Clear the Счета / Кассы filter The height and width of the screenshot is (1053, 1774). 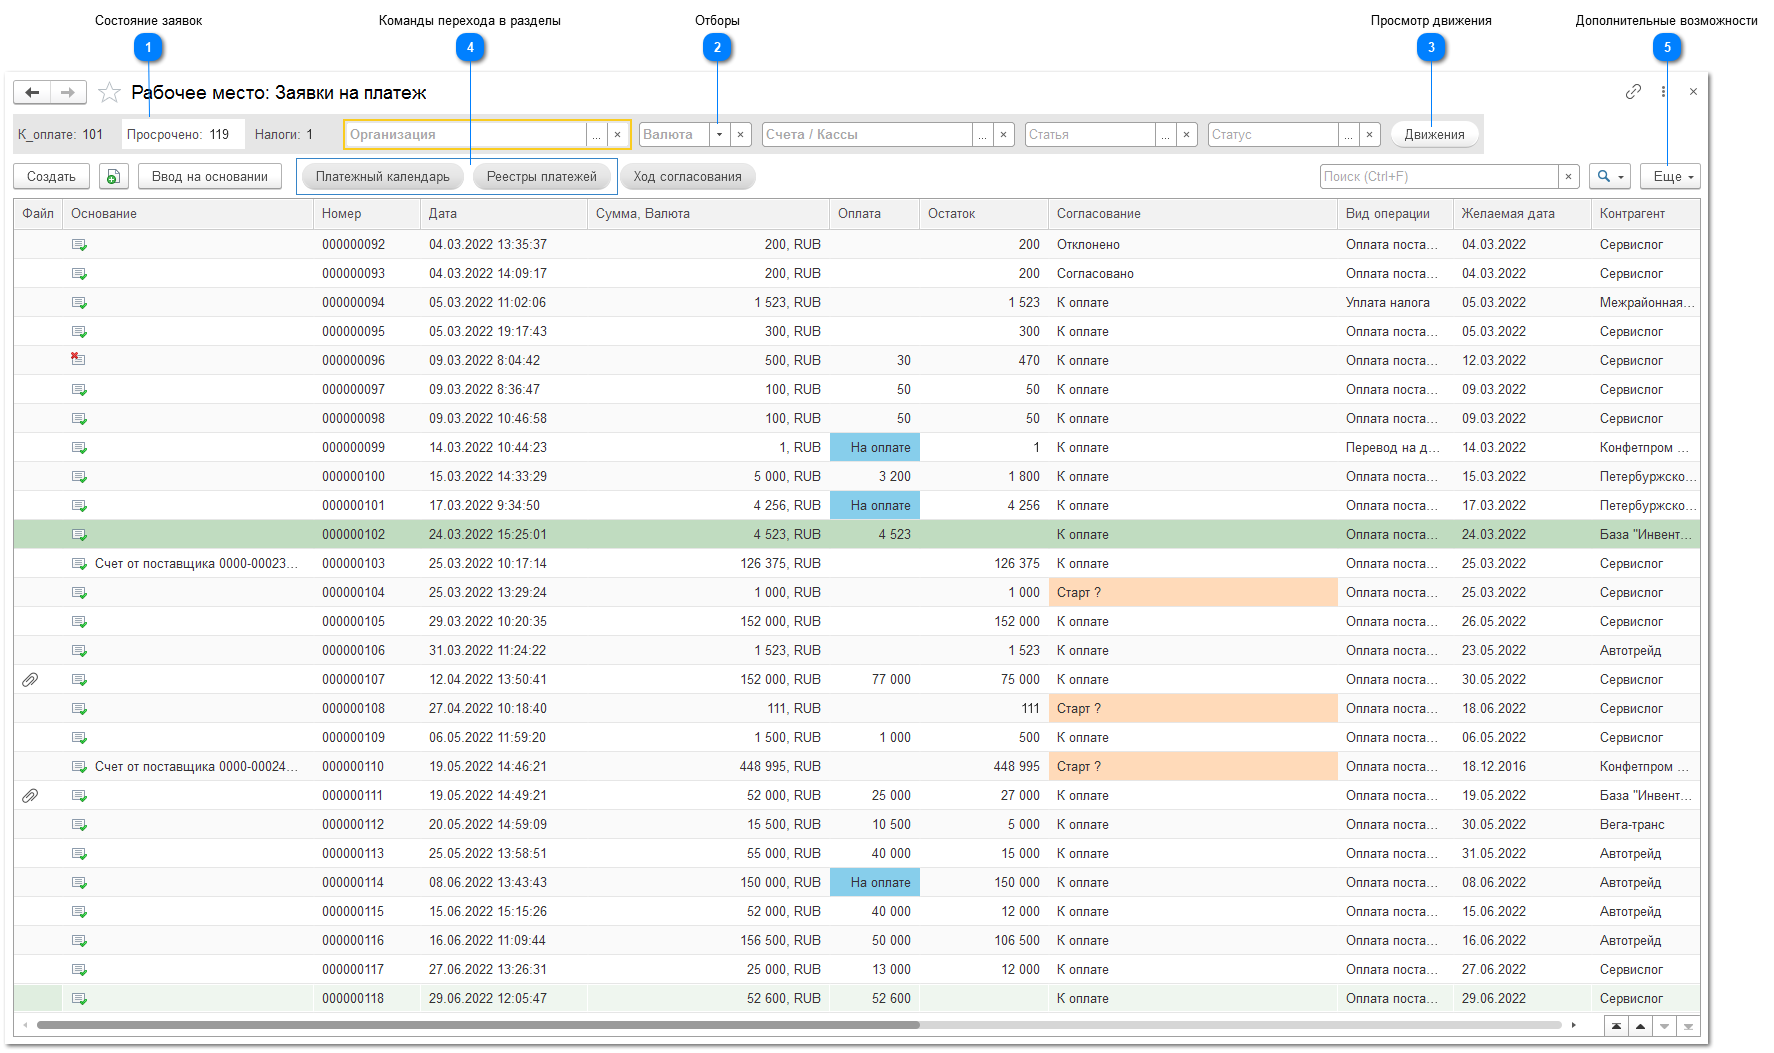(x=1004, y=135)
